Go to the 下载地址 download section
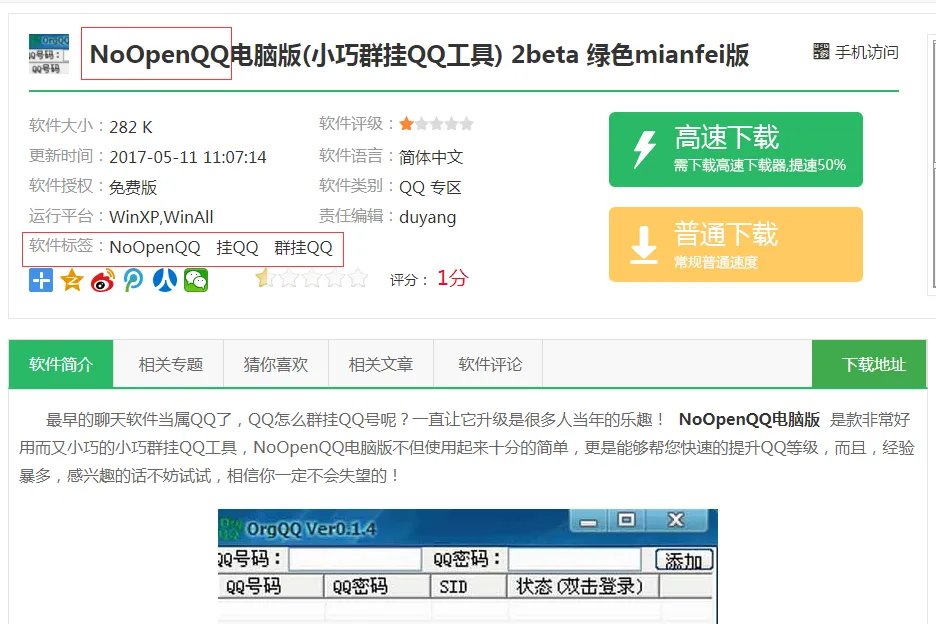 coord(871,364)
